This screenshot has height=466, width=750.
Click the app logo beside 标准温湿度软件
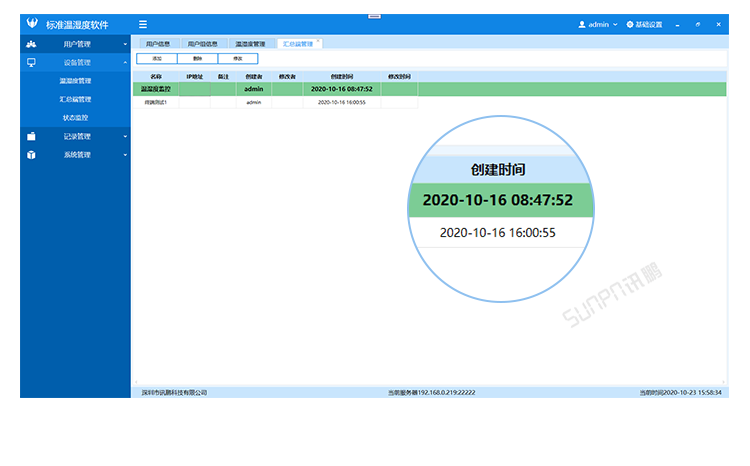32,24
